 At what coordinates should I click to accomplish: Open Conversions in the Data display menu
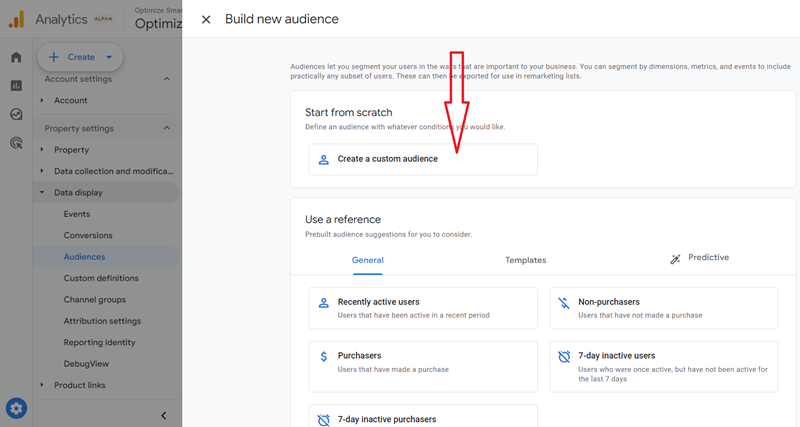pyautogui.click(x=88, y=236)
